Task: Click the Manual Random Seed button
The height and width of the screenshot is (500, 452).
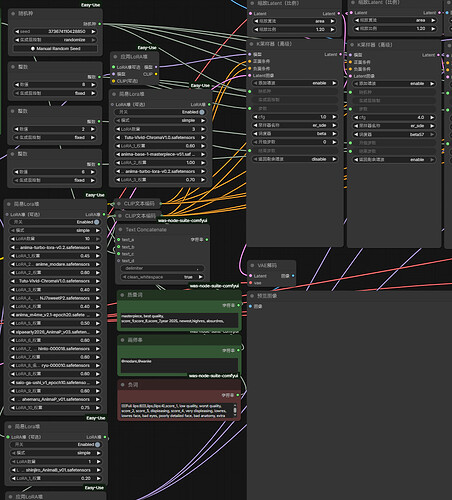Action: pyautogui.click(x=55, y=49)
